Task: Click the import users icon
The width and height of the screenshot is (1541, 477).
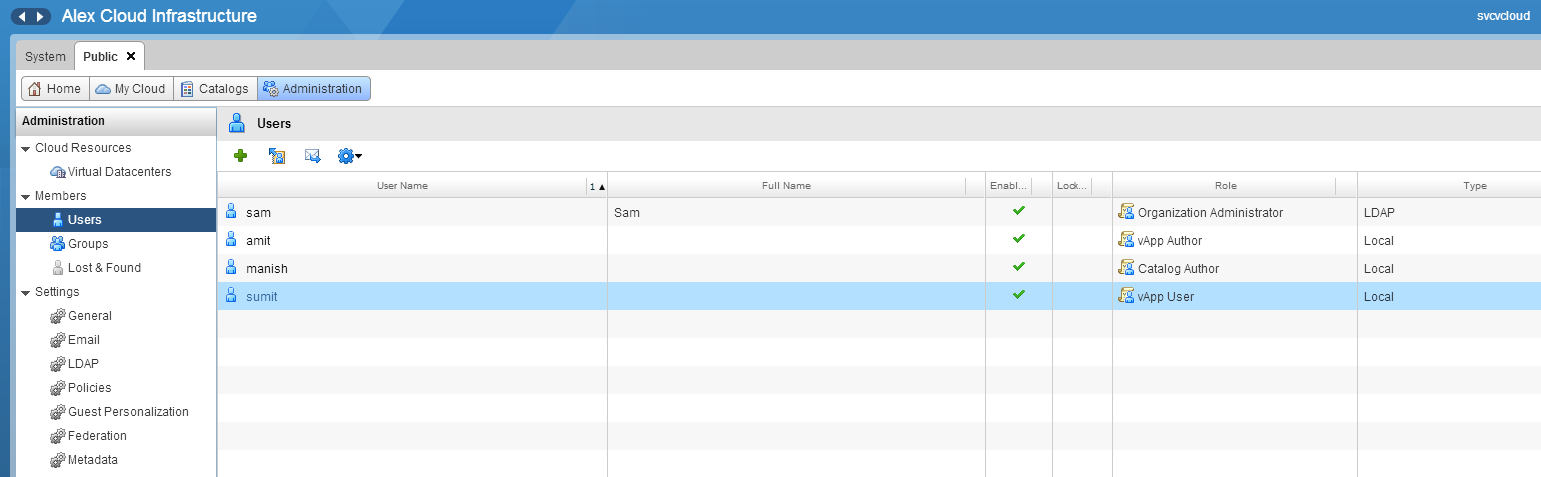Action: pyautogui.click(x=277, y=156)
